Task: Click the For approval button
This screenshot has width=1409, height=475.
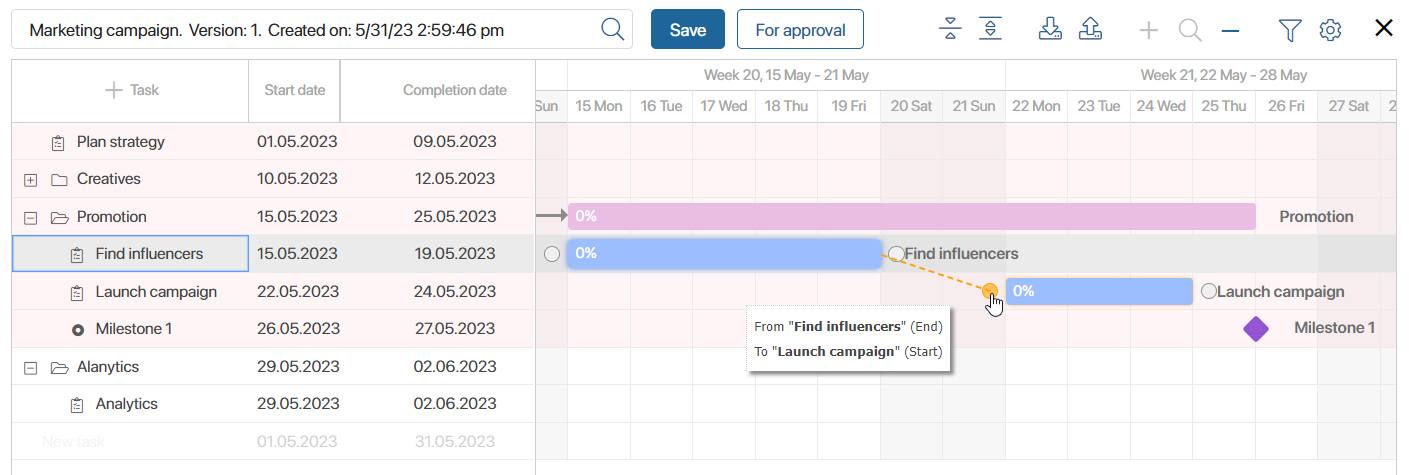Action: pyautogui.click(x=800, y=30)
